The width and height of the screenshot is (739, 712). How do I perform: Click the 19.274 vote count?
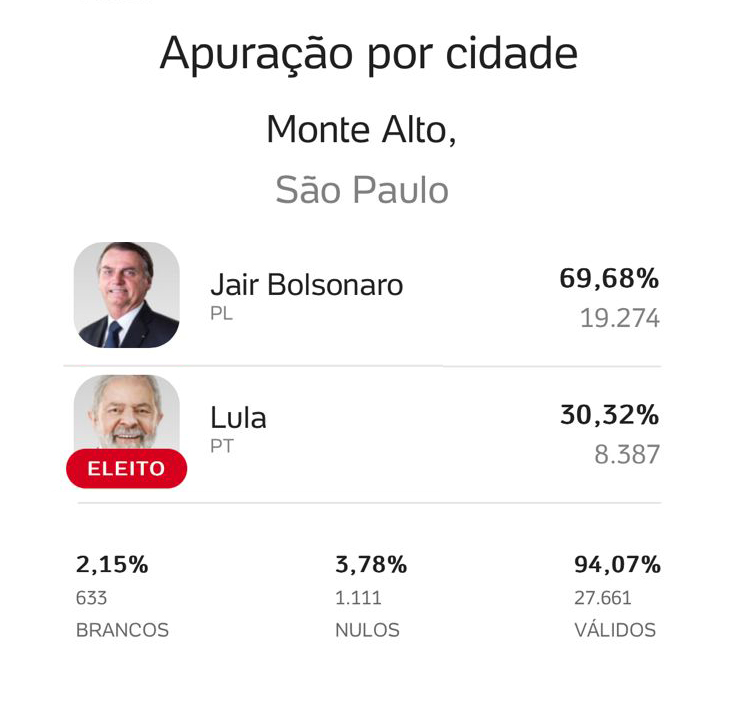coord(619,319)
